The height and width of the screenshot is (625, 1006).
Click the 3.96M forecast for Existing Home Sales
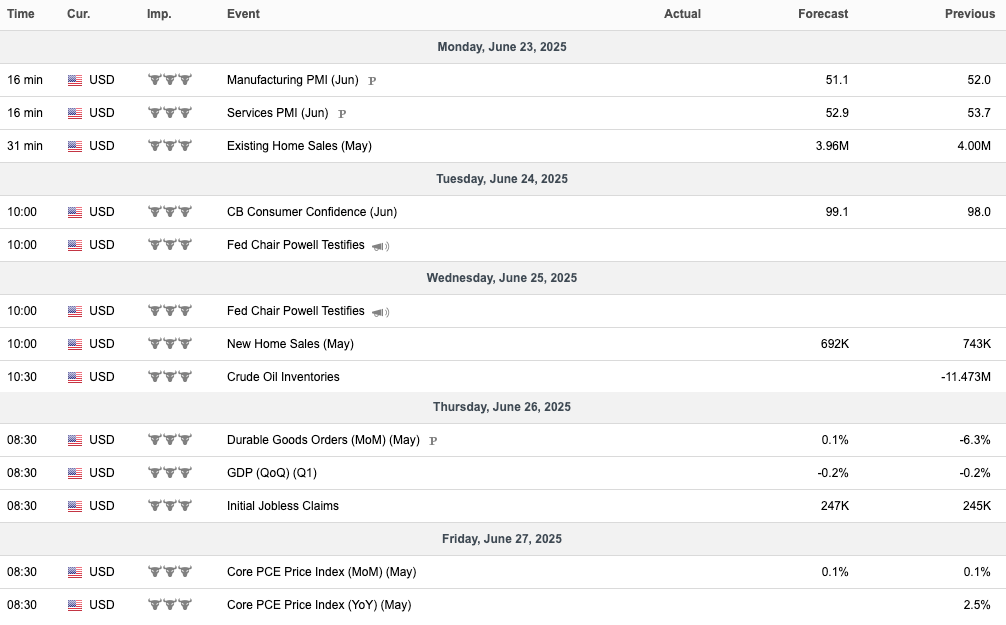[x=832, y=146]
